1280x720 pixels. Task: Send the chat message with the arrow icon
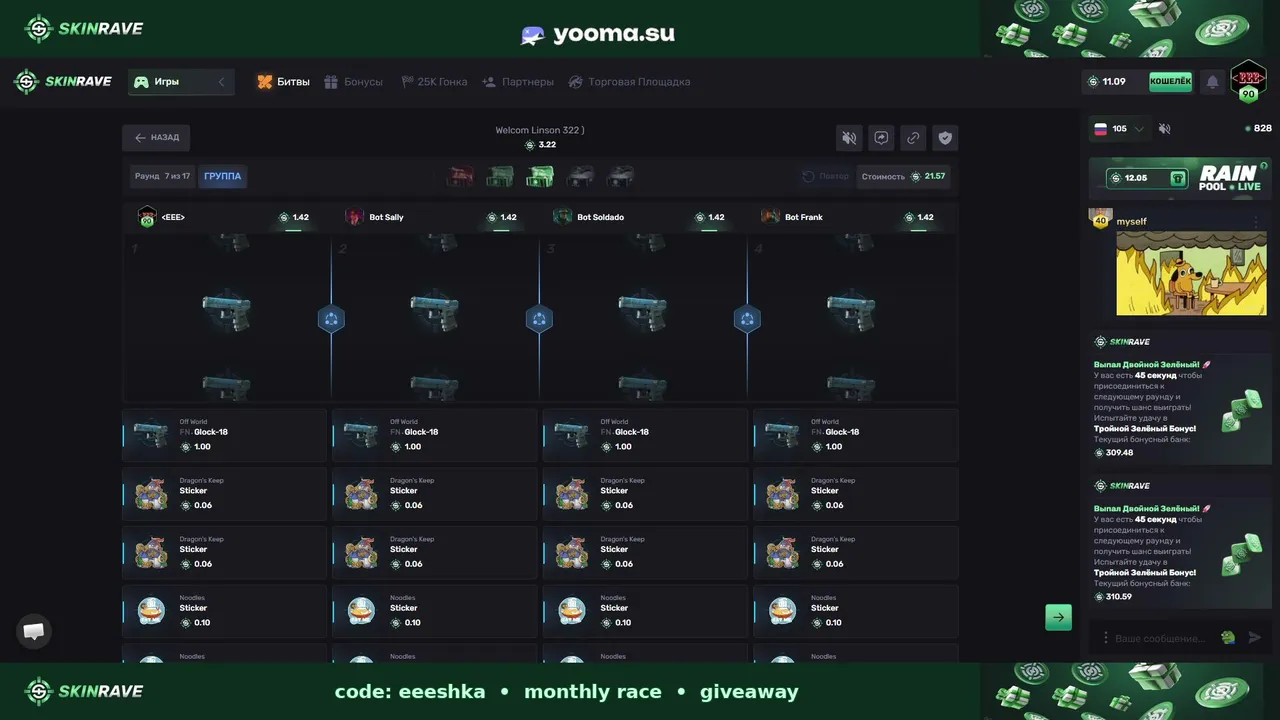tap(1255, 638)
